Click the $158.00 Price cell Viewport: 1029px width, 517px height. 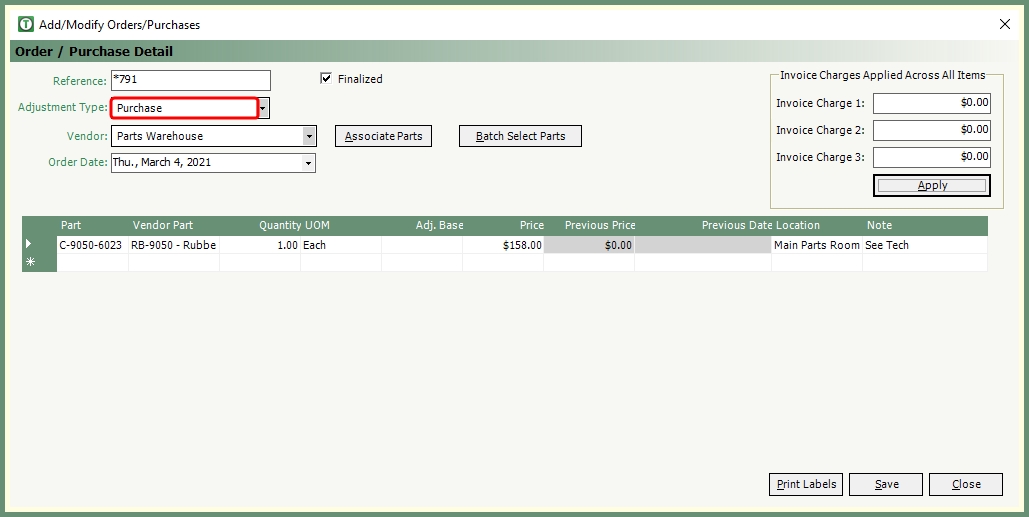503,245
